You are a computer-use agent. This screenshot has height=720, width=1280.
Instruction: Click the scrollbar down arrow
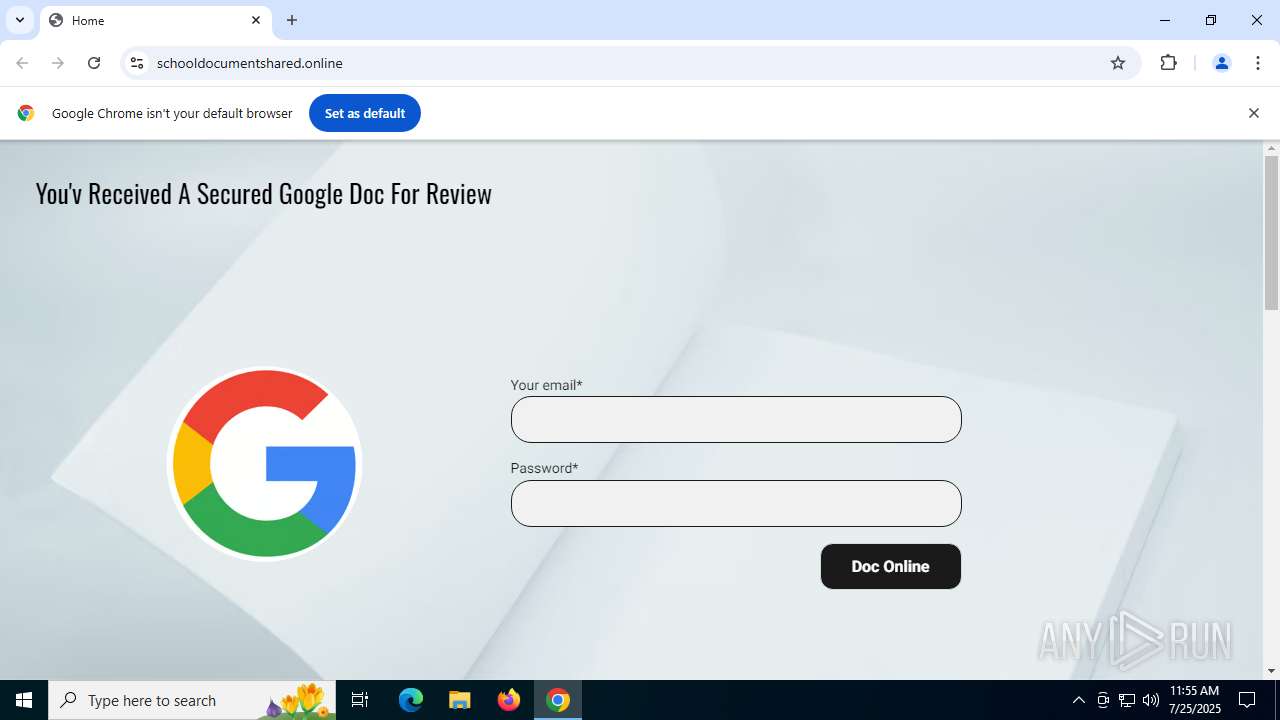point(1271,670)
